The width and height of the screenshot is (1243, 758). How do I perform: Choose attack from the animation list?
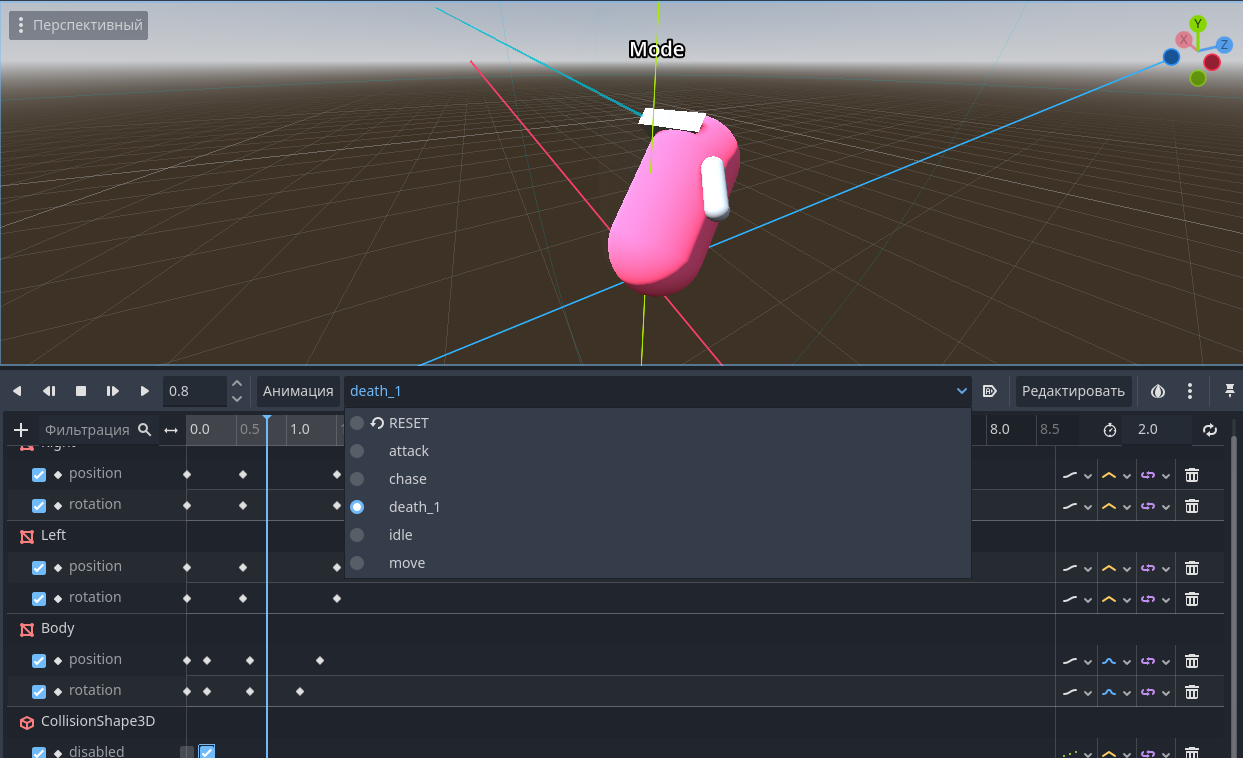tap(408, 451)
